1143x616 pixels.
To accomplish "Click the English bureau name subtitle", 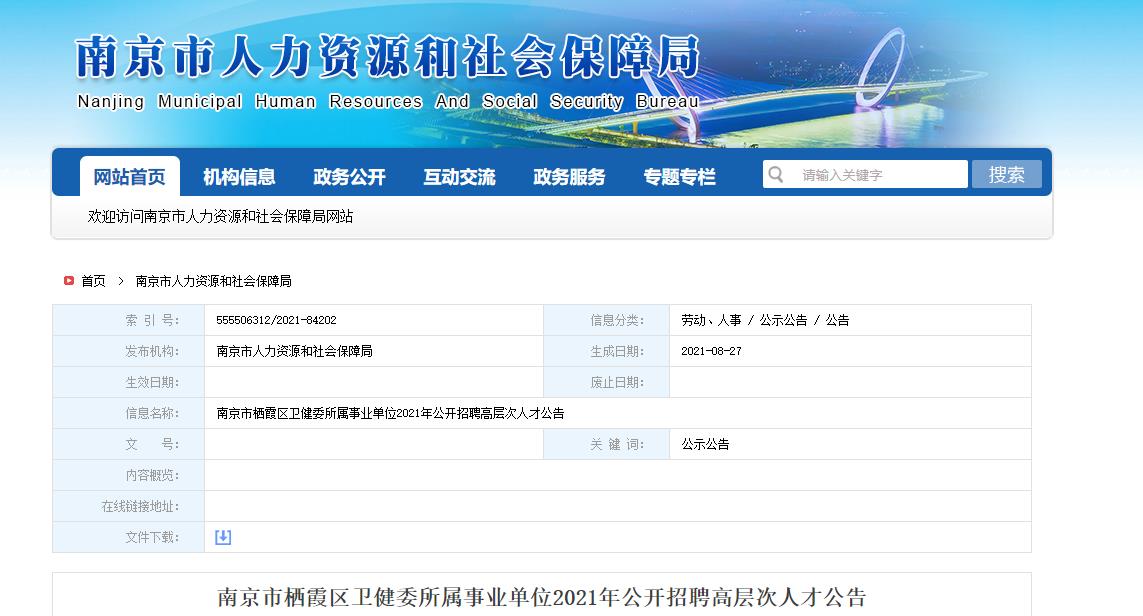I will (388, 101).
